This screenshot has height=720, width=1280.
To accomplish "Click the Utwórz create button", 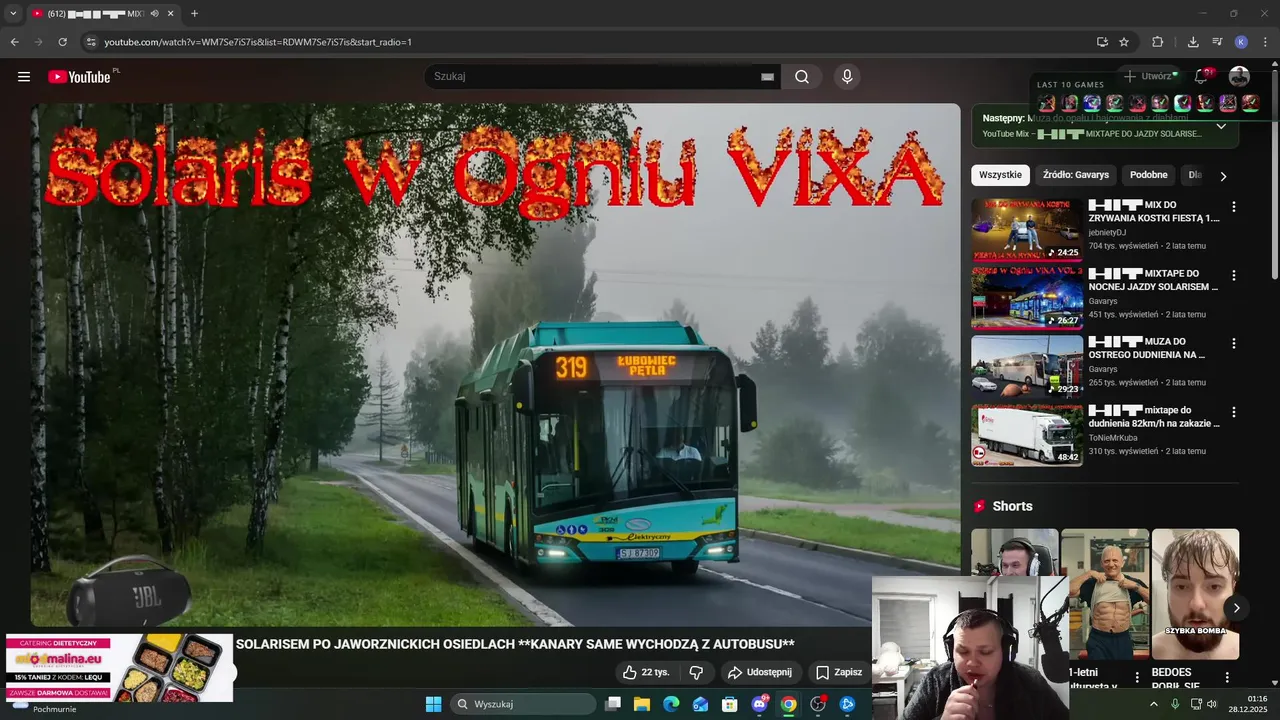I will point(1149,76).
